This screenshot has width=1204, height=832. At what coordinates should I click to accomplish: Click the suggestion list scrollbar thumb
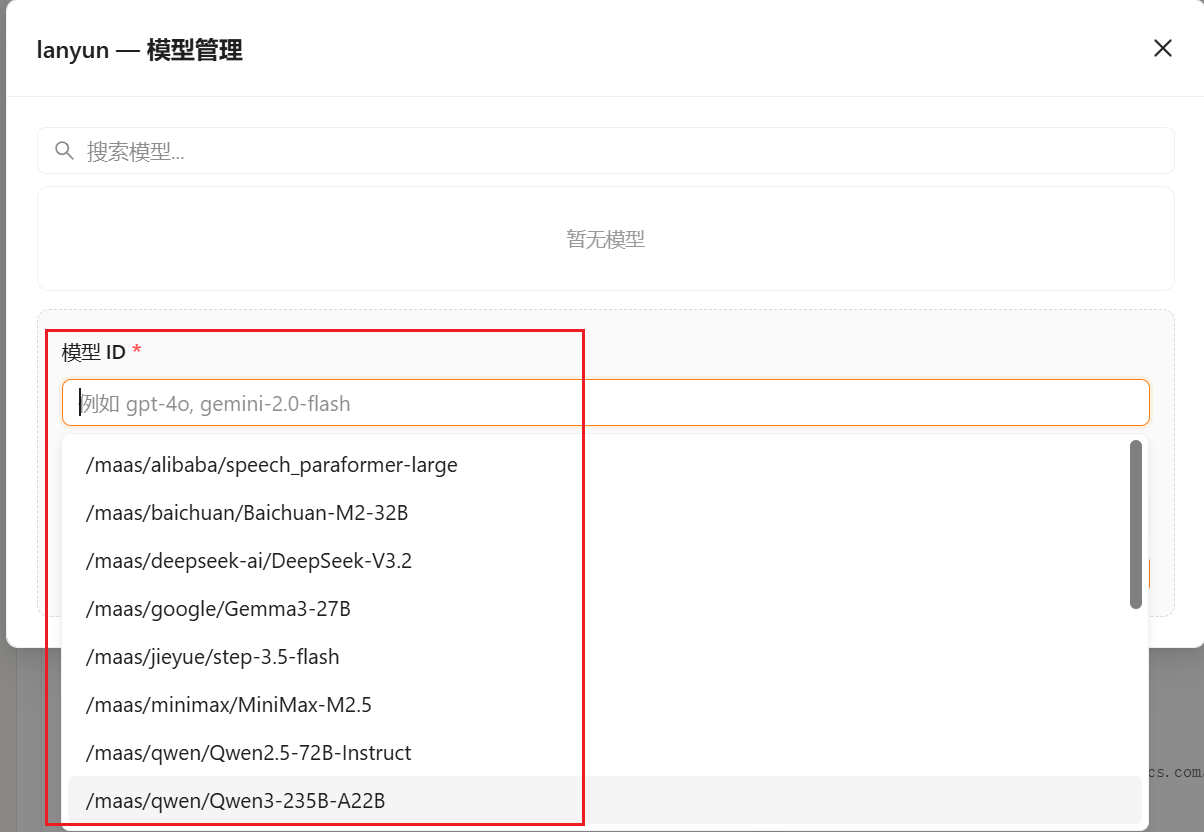1136,524
